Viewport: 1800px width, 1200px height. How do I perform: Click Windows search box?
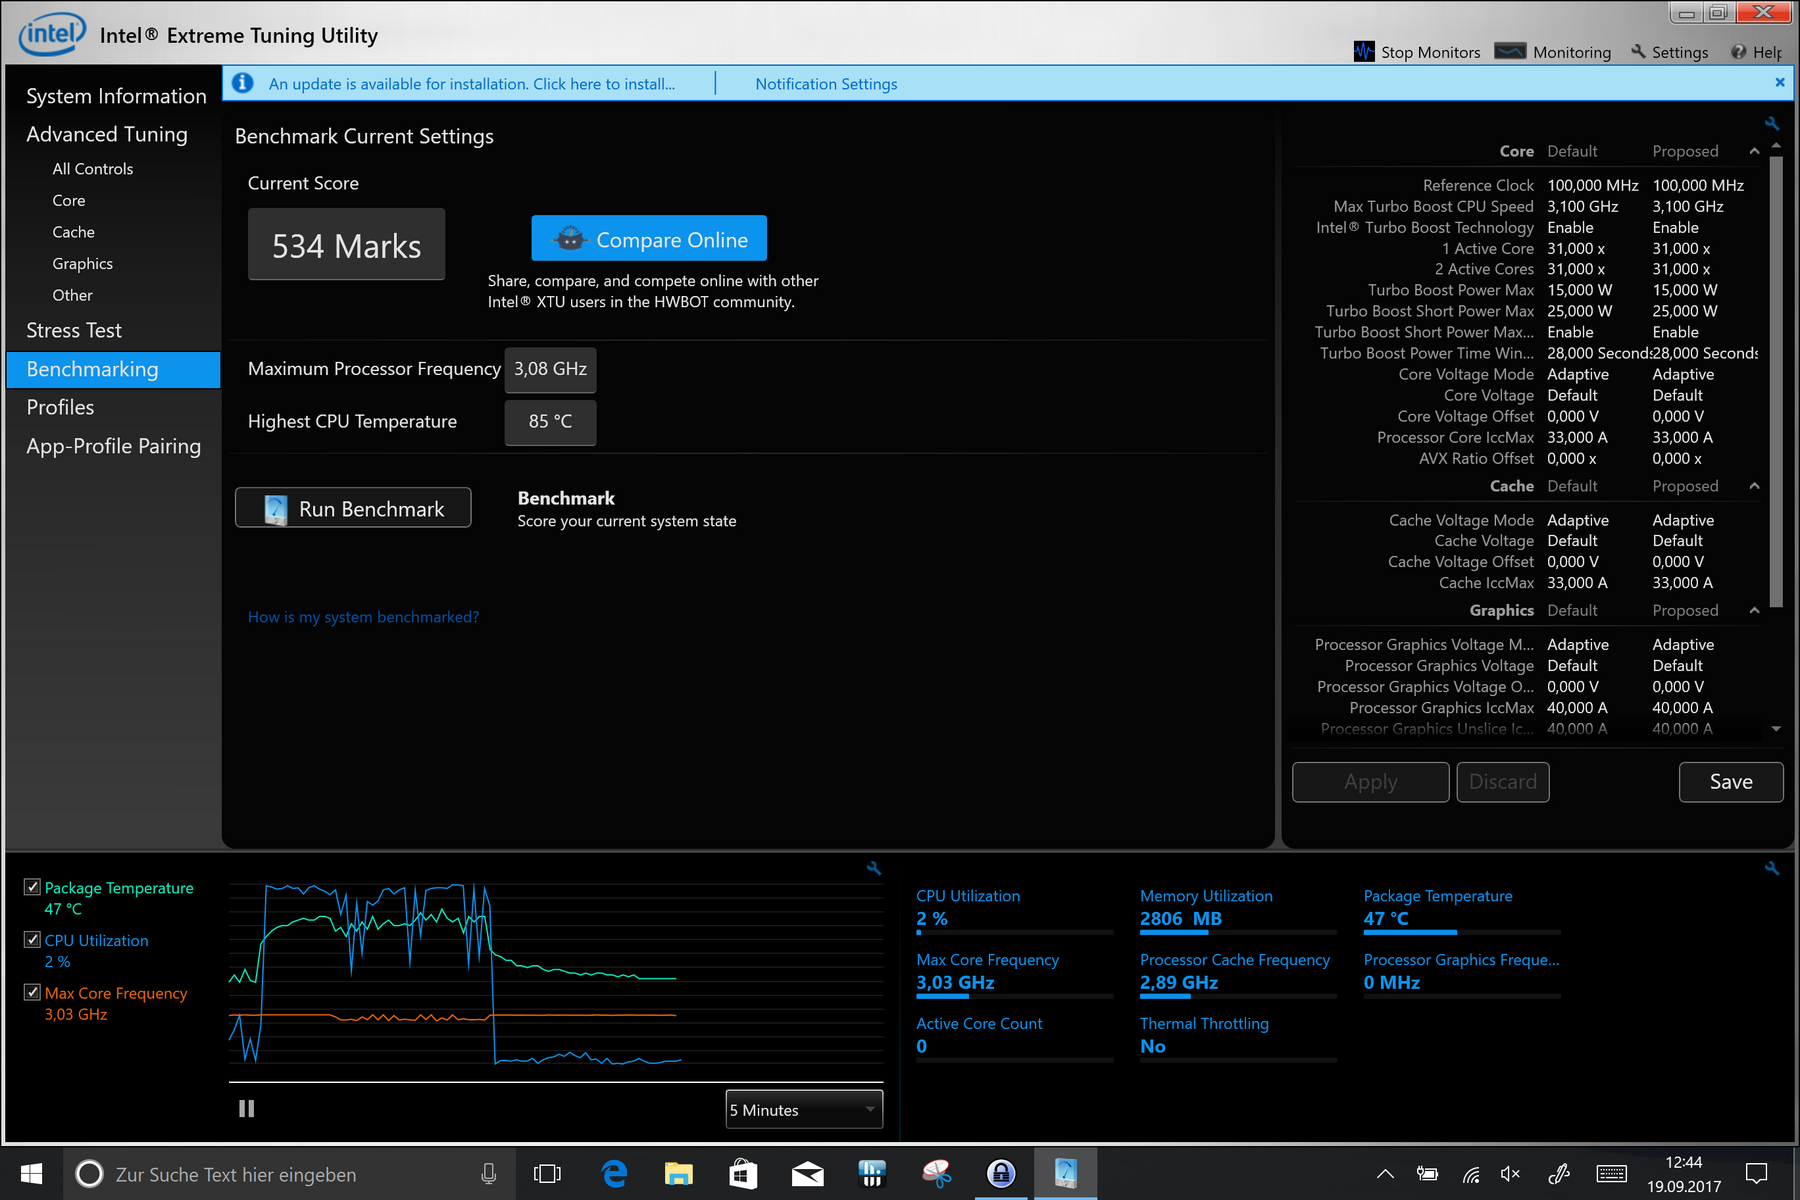(290, 1174)
